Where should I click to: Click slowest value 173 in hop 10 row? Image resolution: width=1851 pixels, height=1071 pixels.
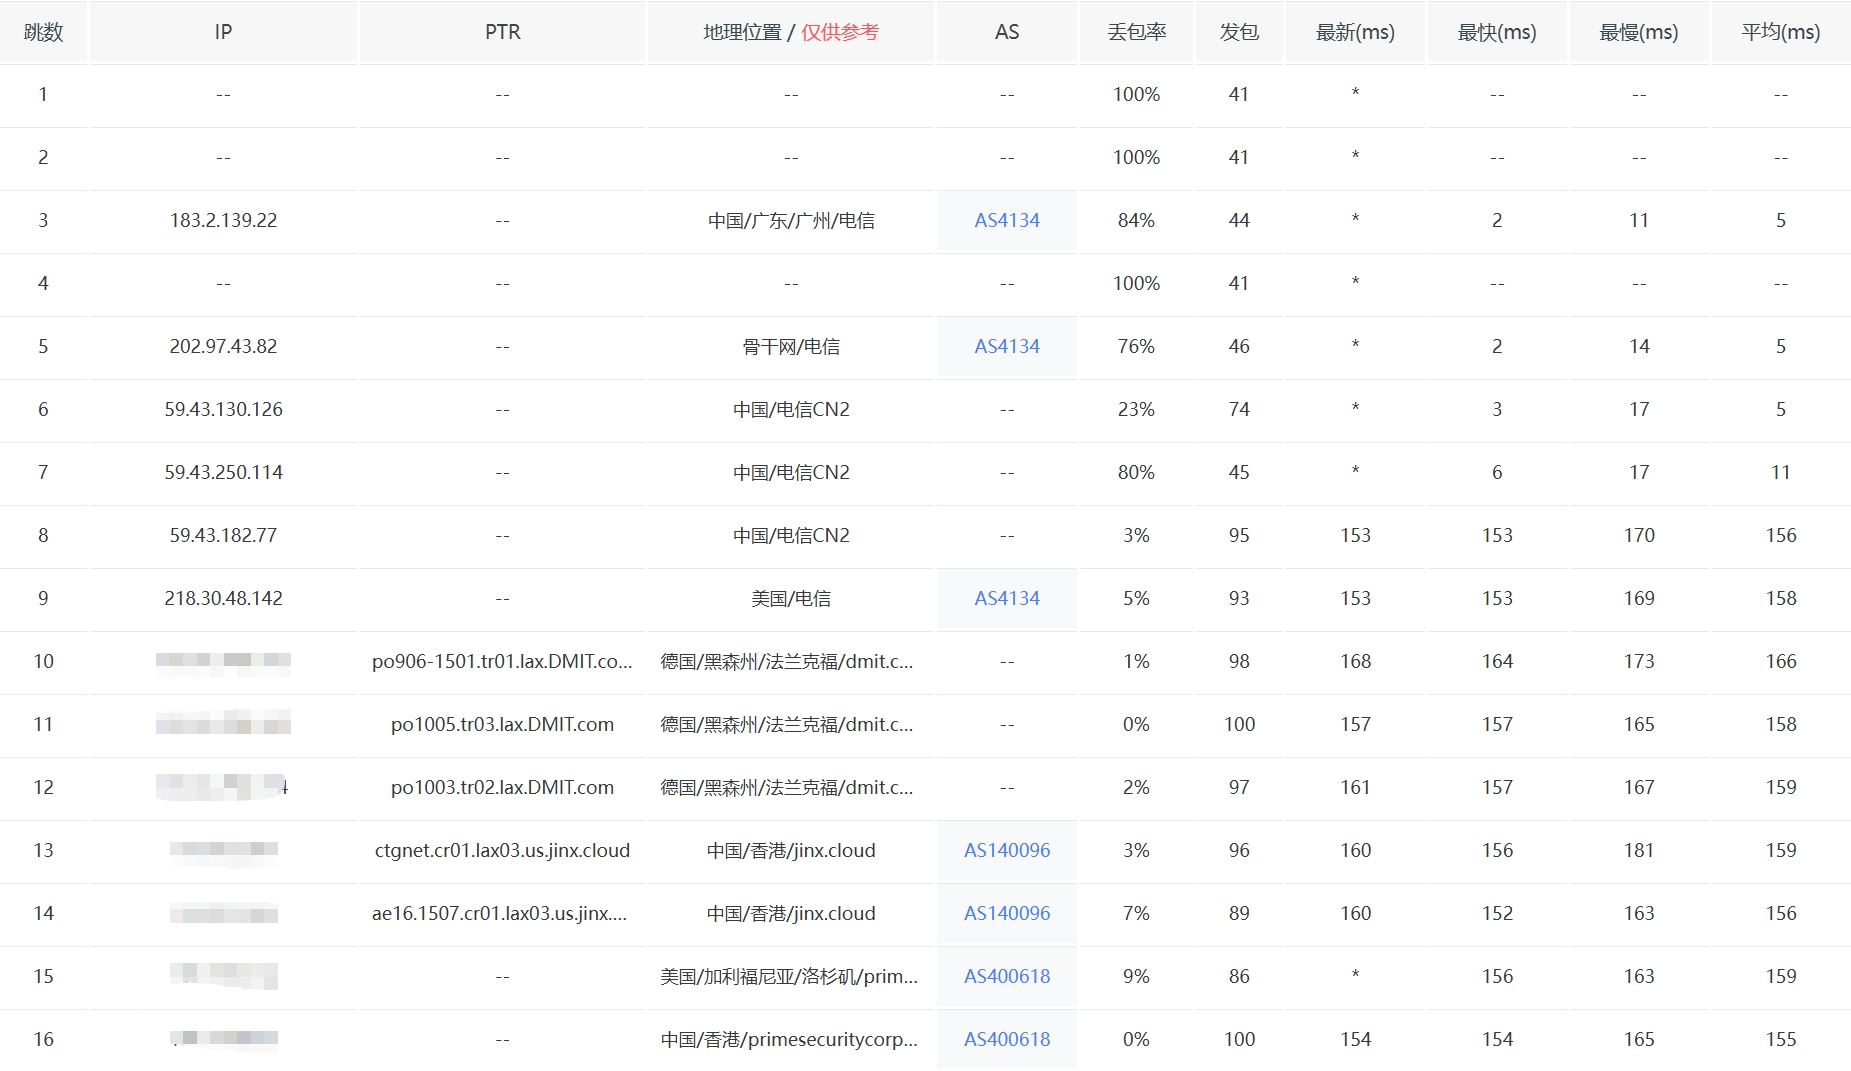[1639, 661]
